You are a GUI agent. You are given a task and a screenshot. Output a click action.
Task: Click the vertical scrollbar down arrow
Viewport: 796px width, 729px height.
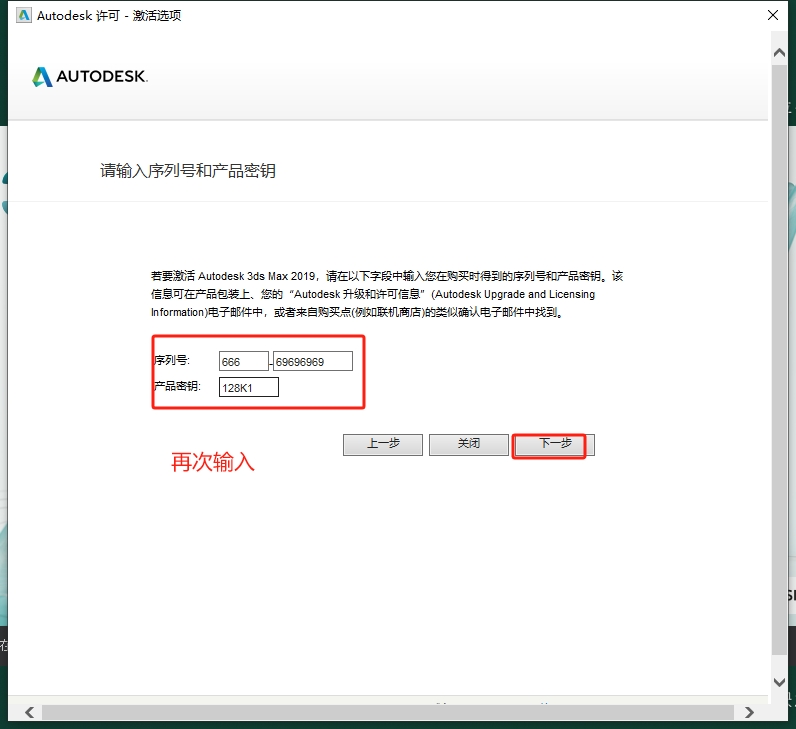[780, 682]
